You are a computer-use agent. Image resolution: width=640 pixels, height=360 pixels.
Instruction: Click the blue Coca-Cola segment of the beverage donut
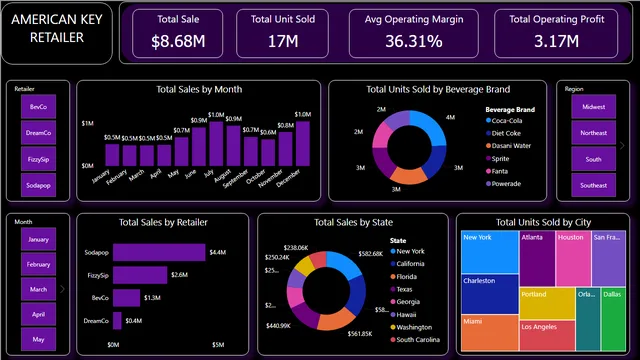432,127
